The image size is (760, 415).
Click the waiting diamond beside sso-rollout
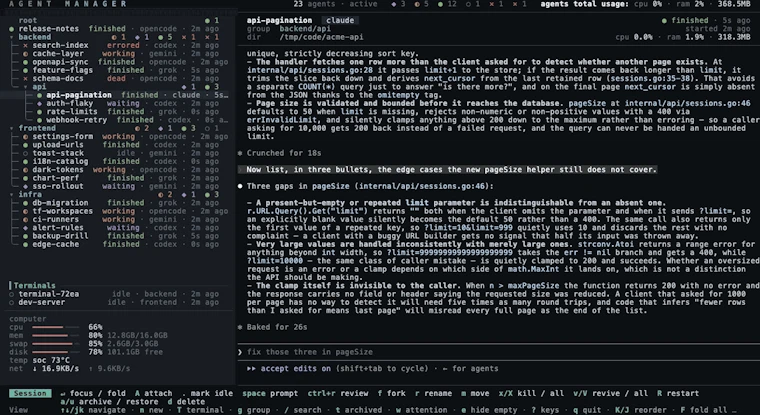coord(25,186)
